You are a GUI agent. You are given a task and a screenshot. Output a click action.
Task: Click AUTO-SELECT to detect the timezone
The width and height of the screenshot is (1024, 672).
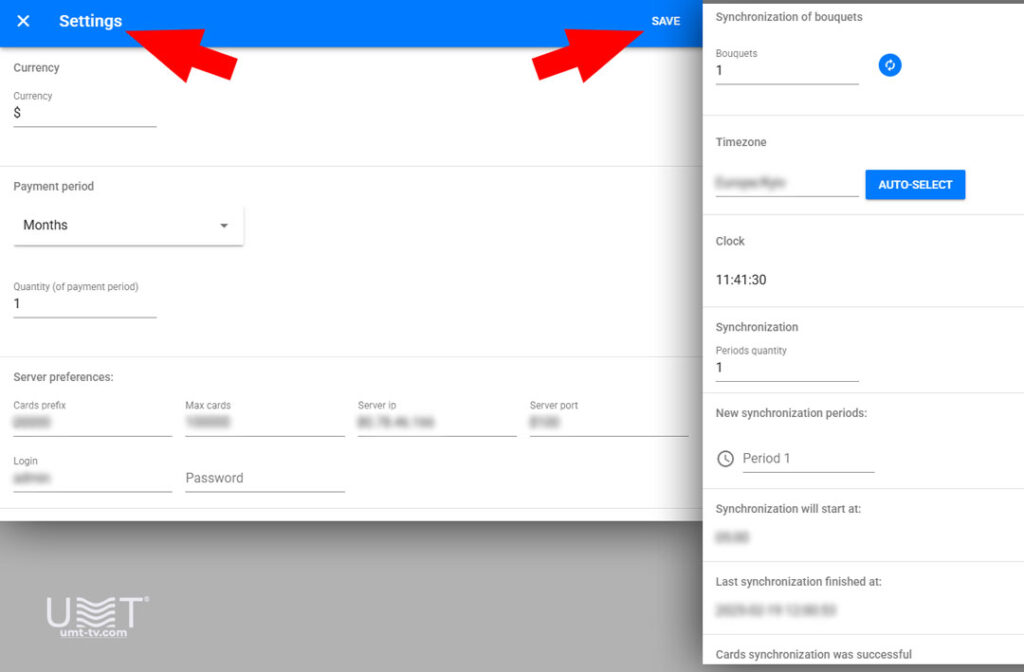[915, 184]
